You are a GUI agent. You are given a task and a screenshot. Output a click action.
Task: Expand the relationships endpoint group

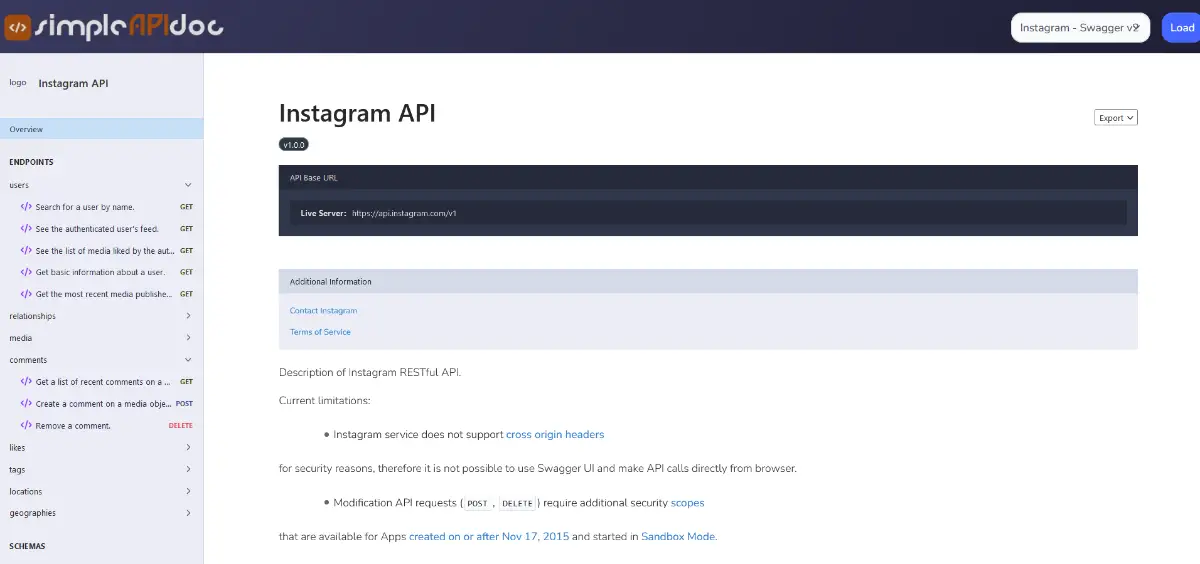coord(188,316)
